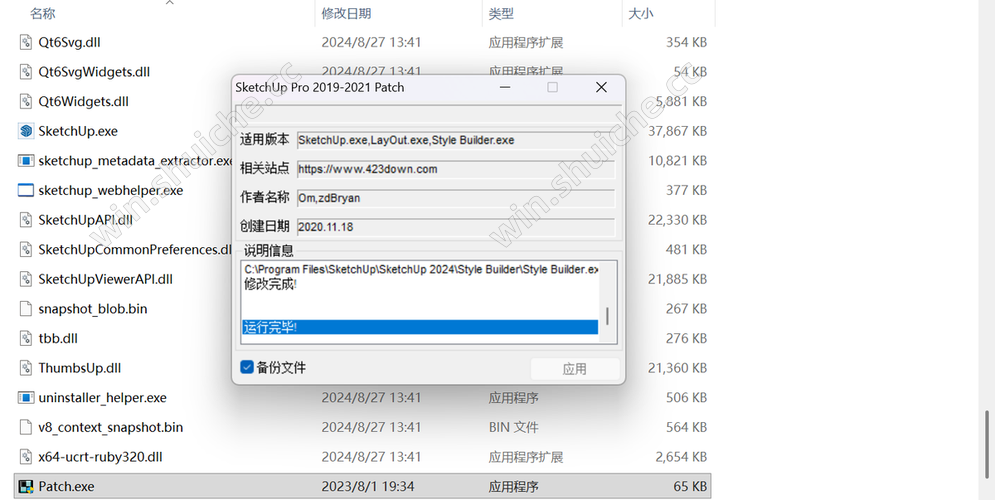995x500 pixels.
Task: Click the 应用 apply button
Action: pyautogui.click(x=574, y=369)
